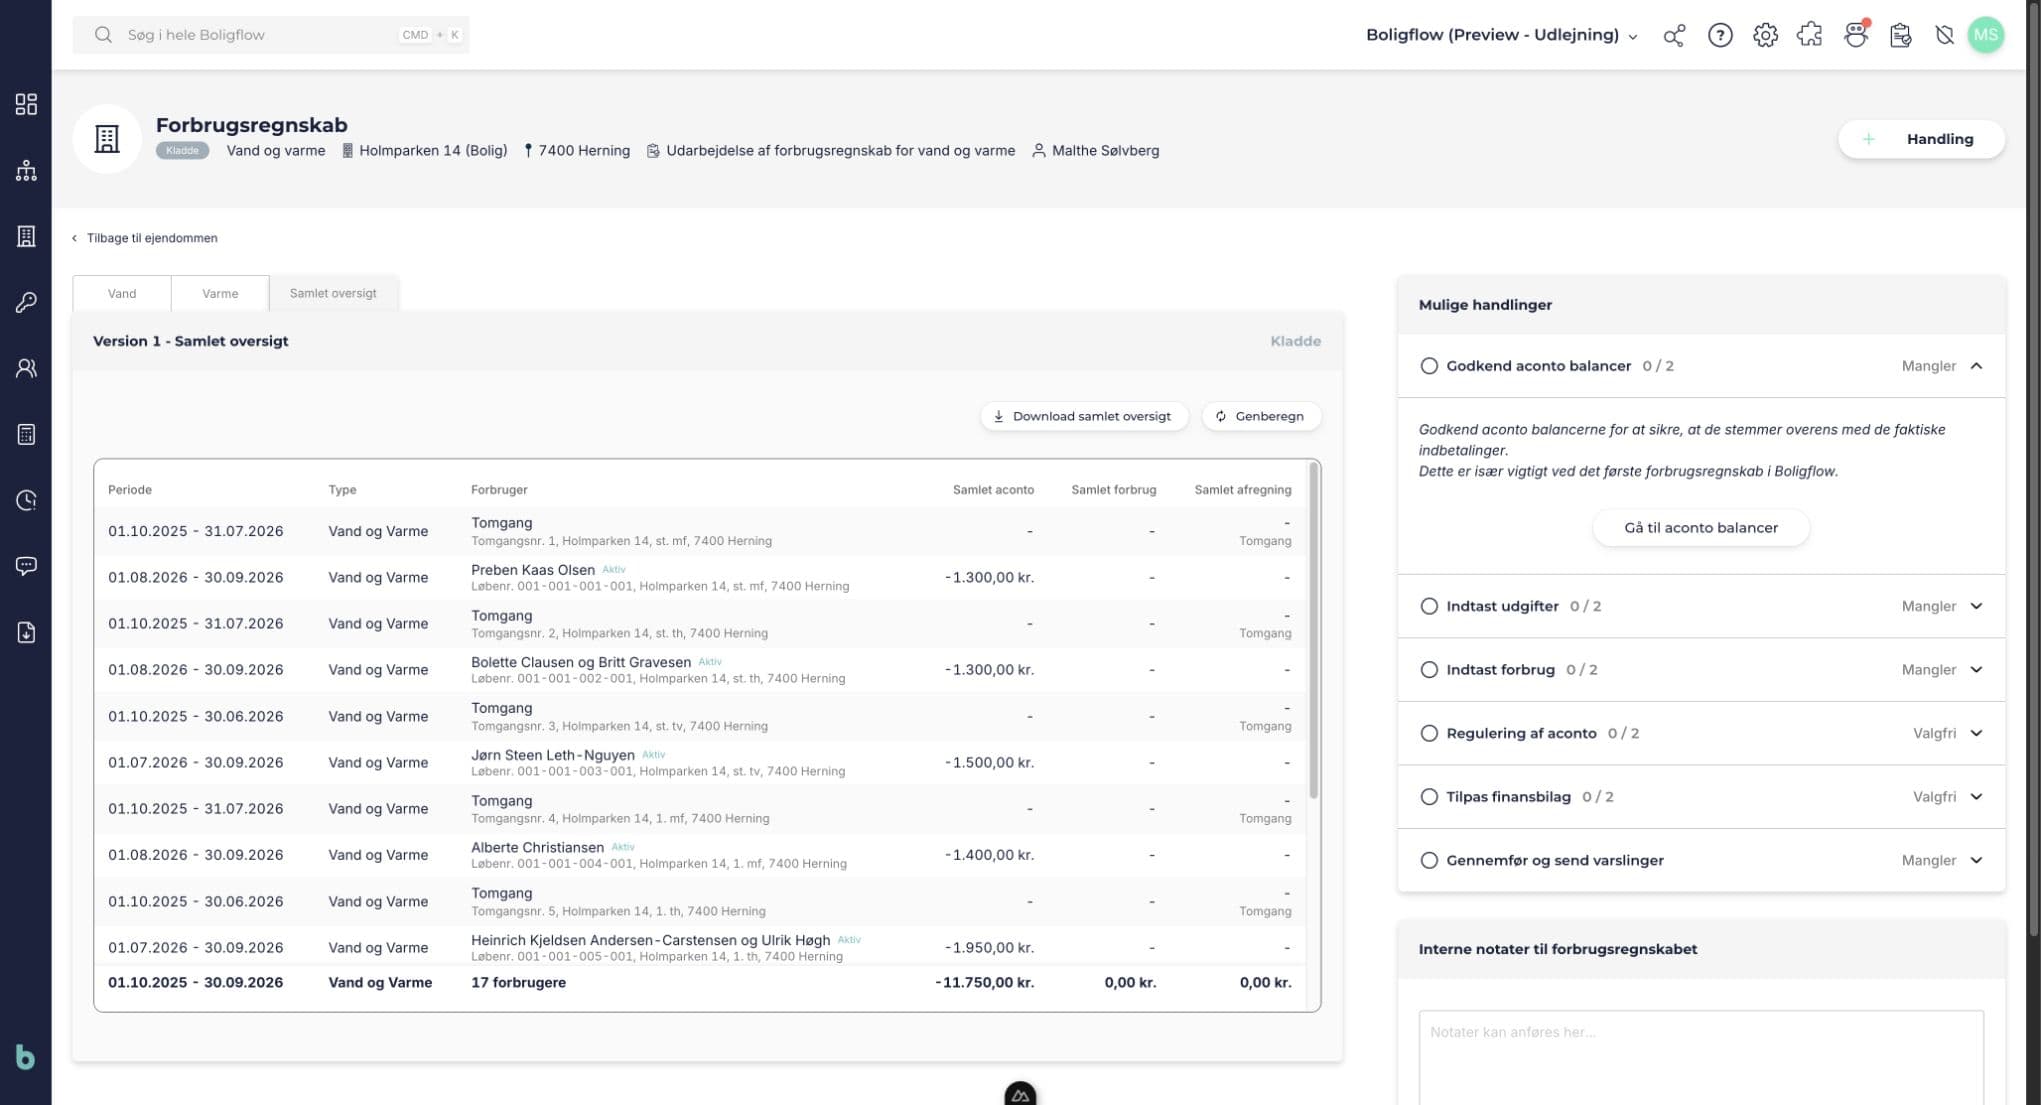Toggle the Gennemfør og send varslinger circle
This screenshot has width=2041, height=1105.
(x=1429, y=860)
